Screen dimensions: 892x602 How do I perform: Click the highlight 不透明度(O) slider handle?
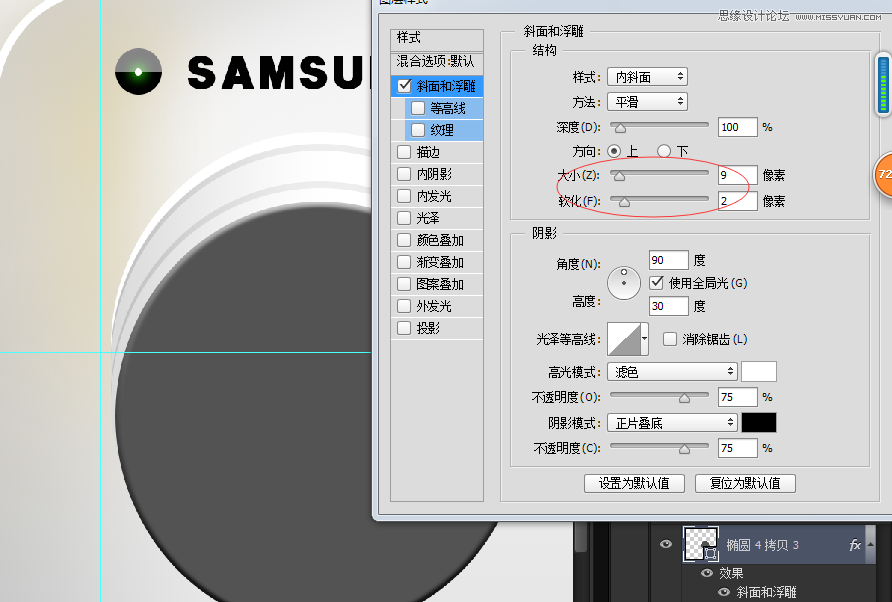pos(684,398)
